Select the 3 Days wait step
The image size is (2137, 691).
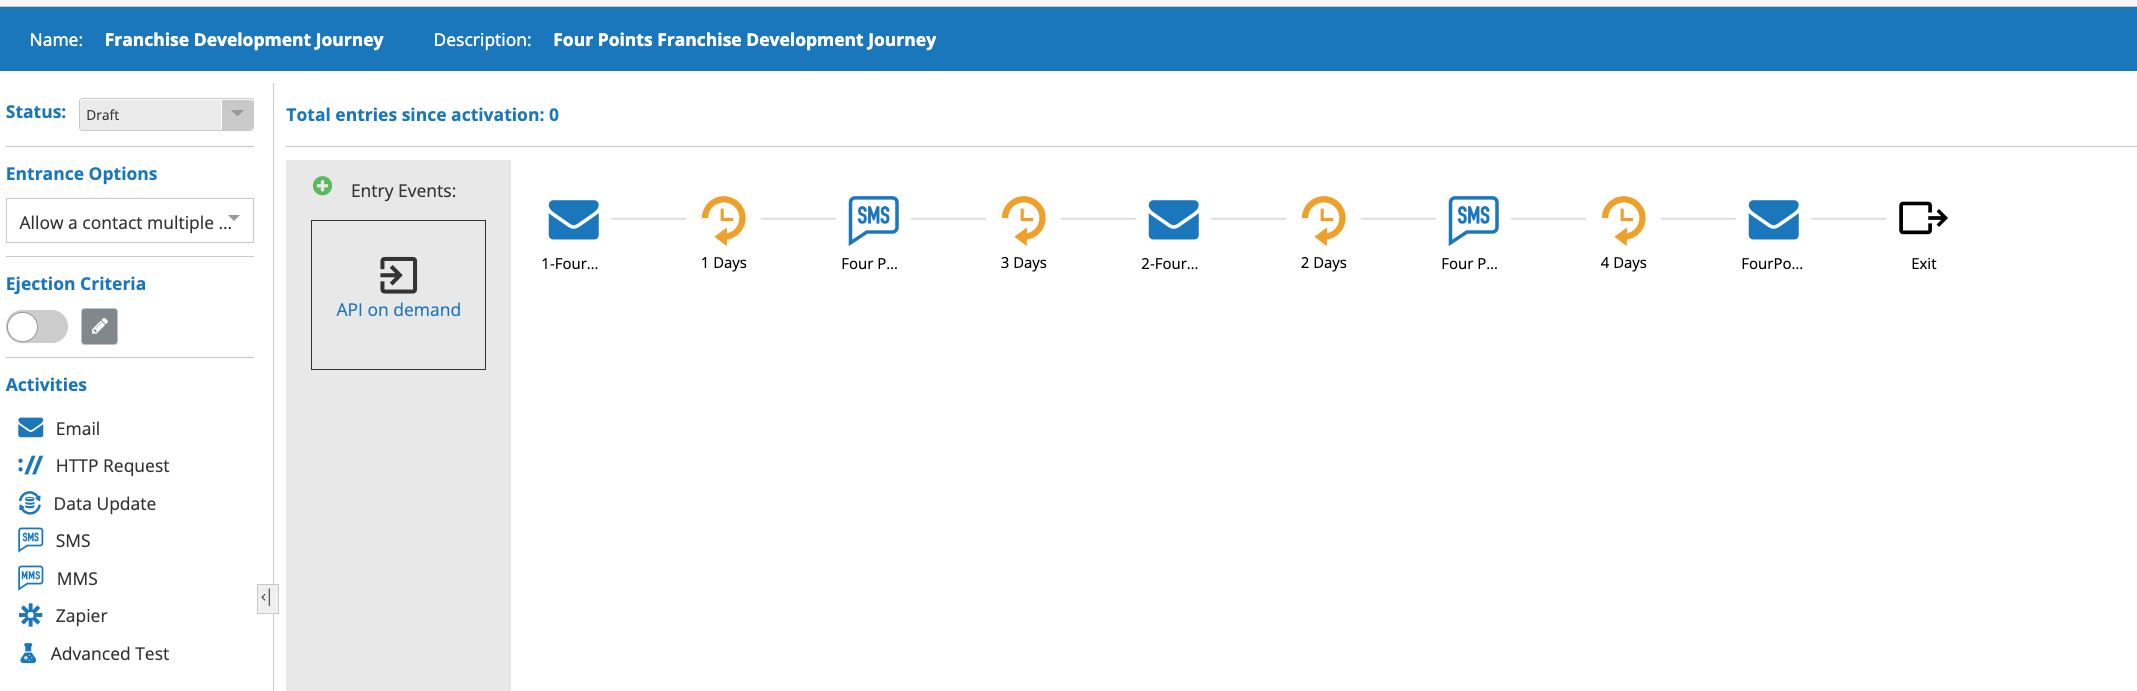point(1023,219)
